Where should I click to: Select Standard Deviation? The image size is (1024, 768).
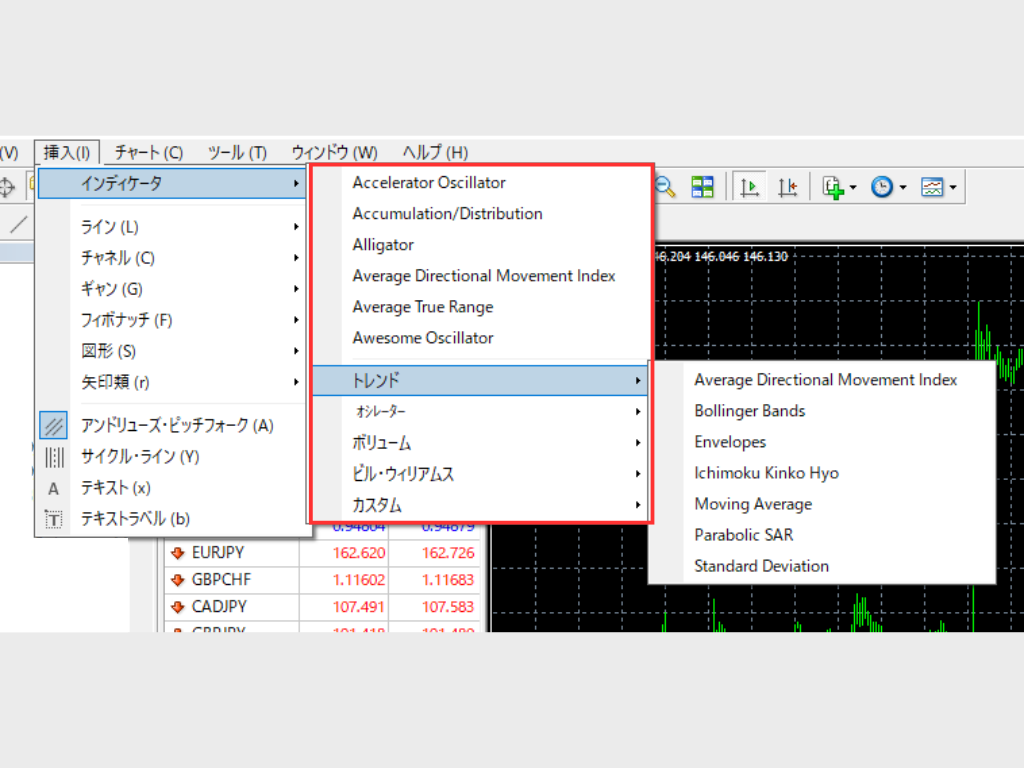[823, 566]
